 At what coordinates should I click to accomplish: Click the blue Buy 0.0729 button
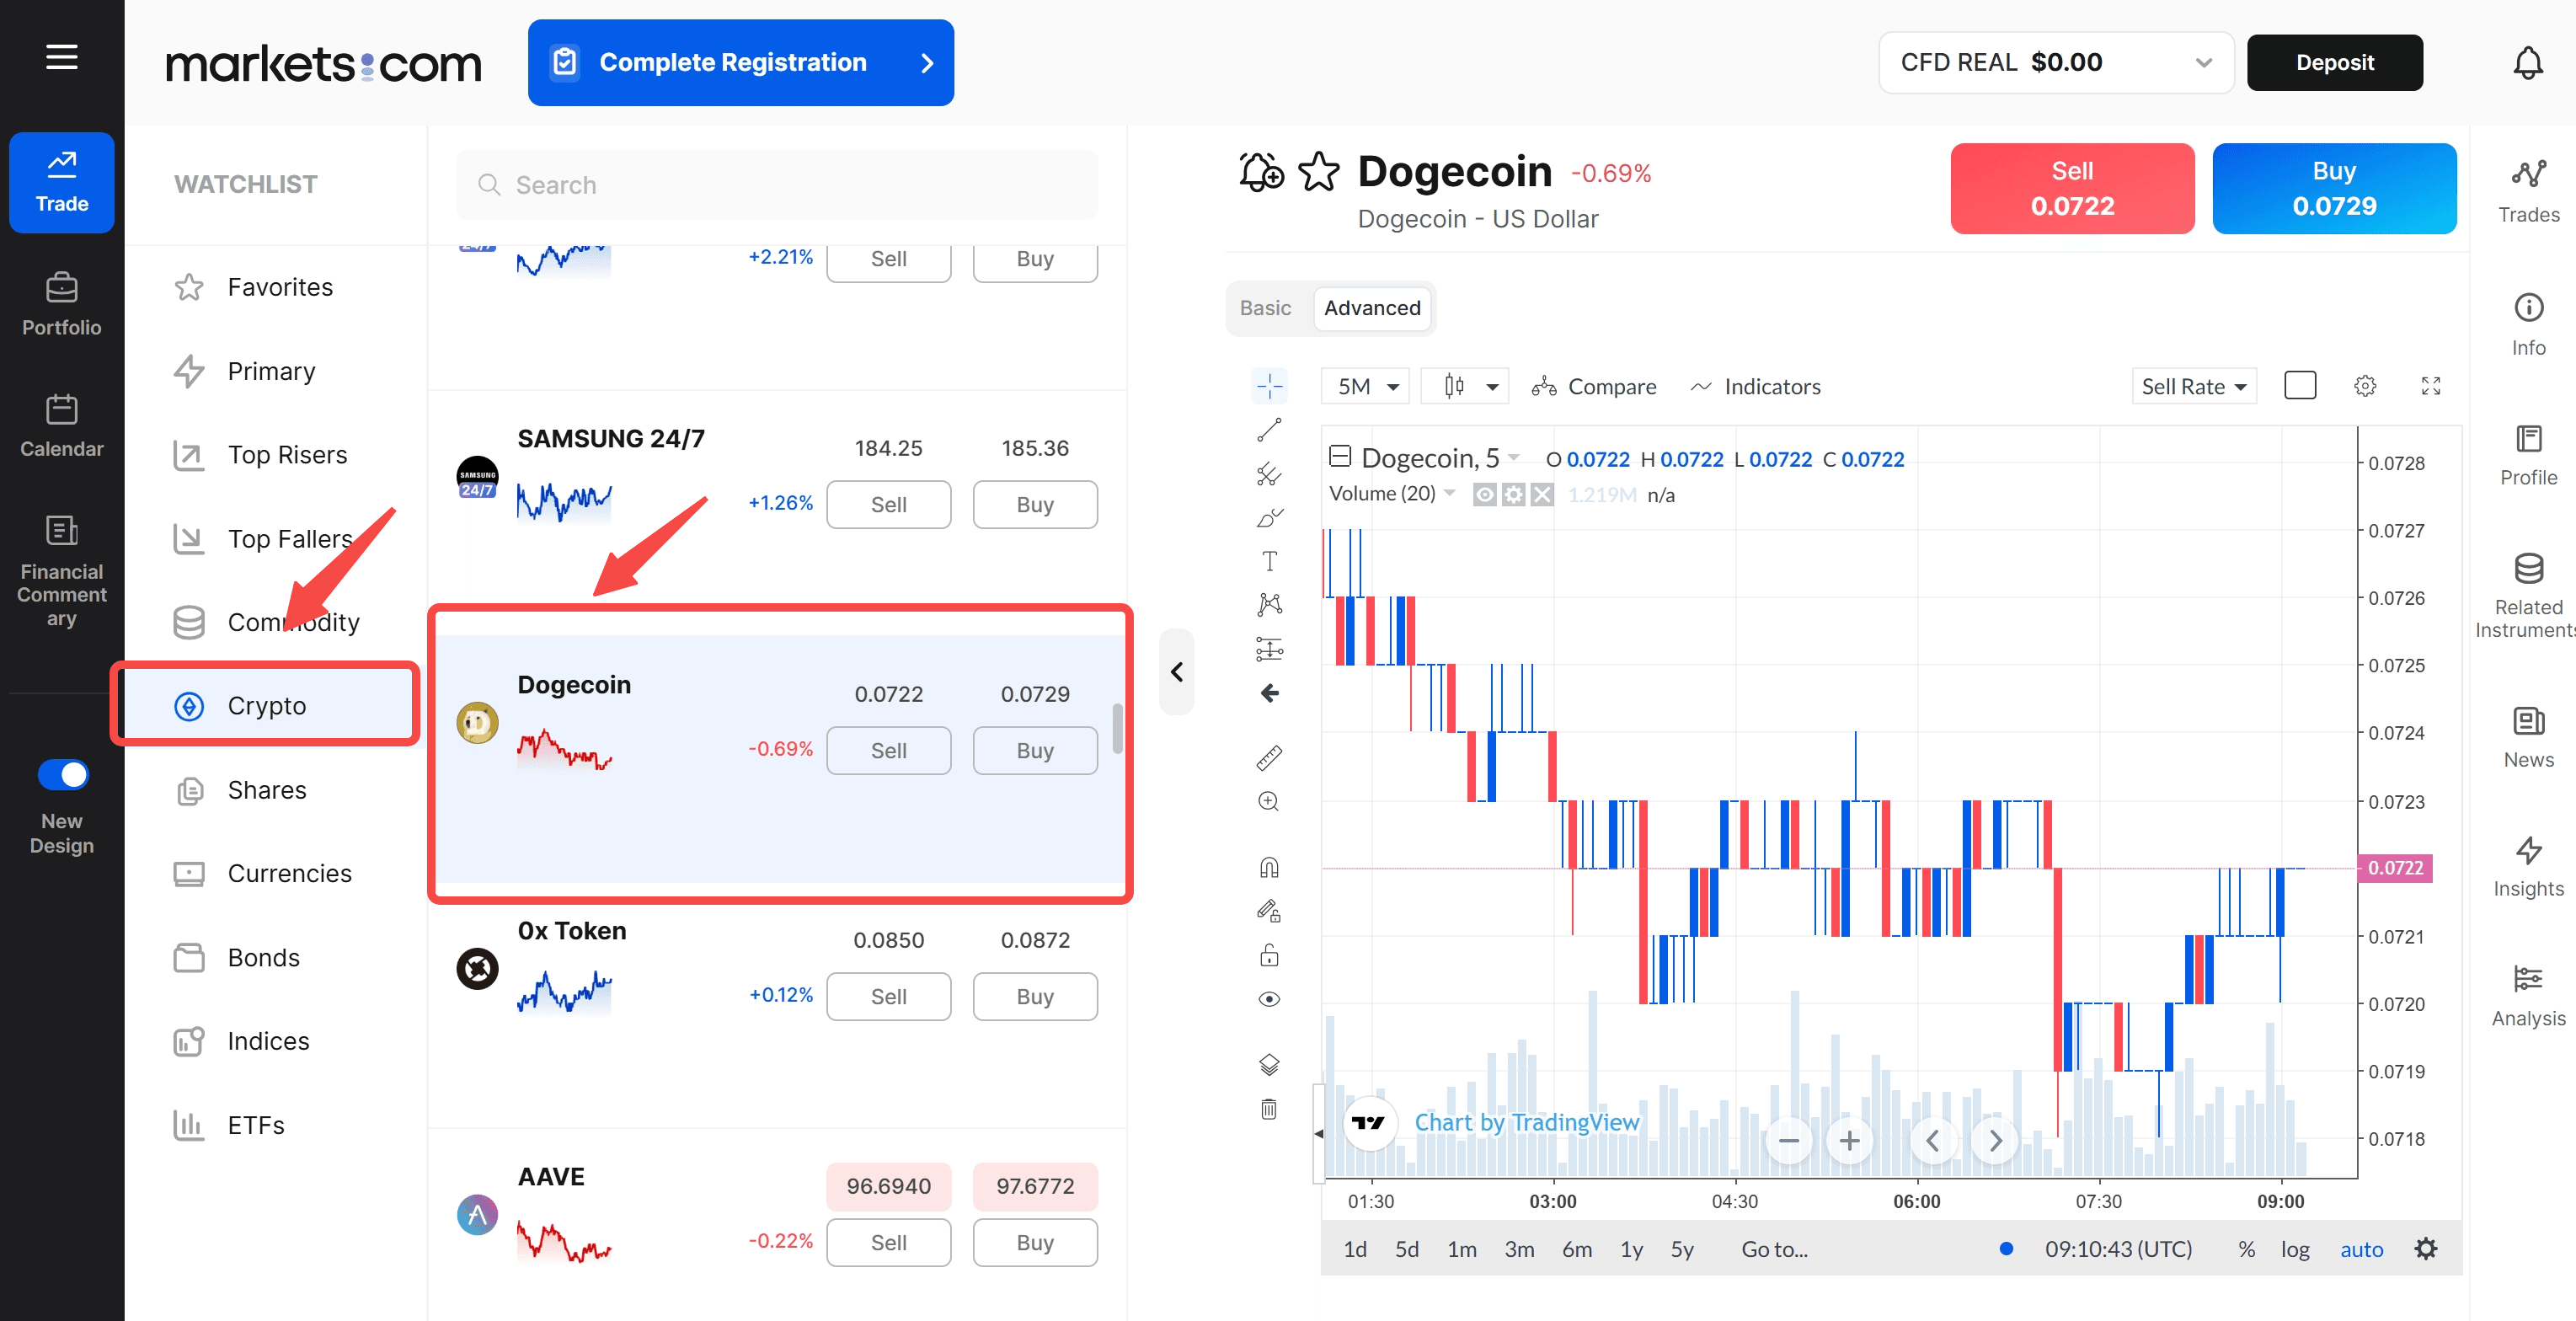click(x=2333, y=188)
